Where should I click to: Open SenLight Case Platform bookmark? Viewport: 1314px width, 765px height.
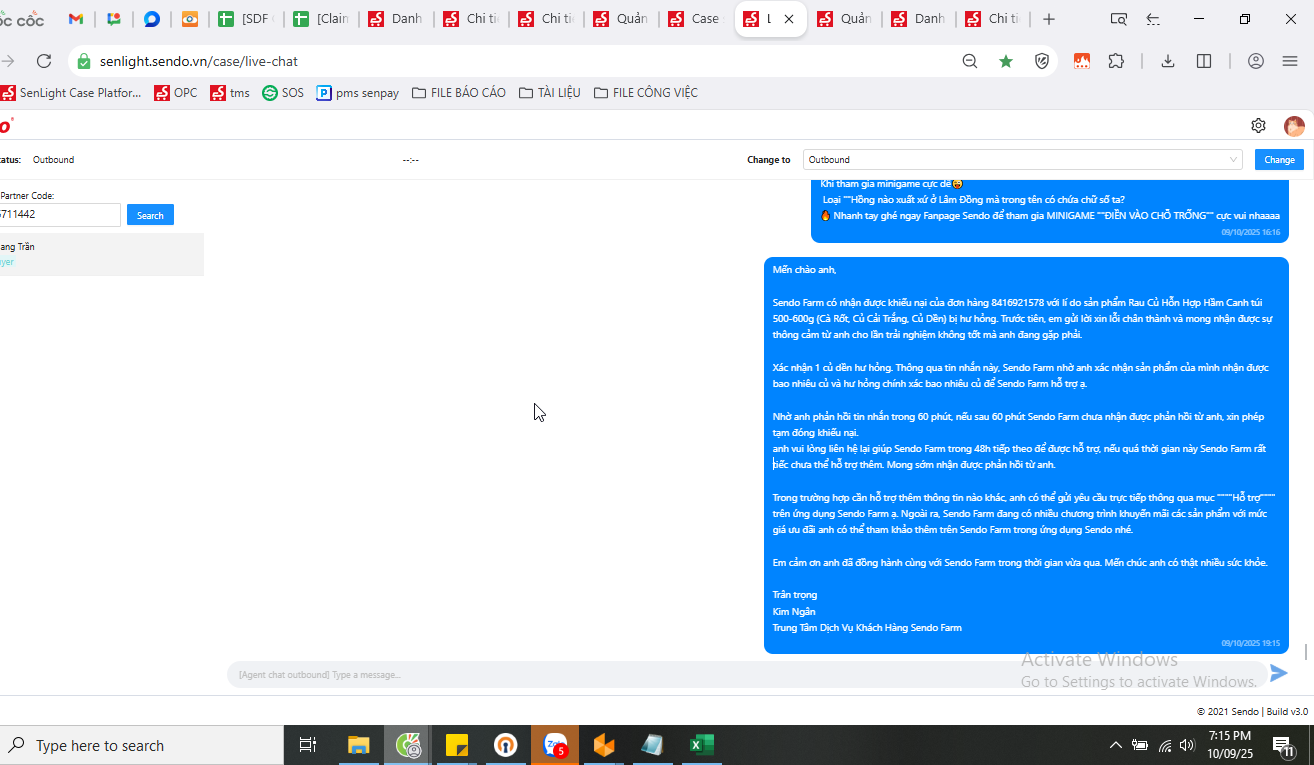pyautogui.click(x=71, y=93)
